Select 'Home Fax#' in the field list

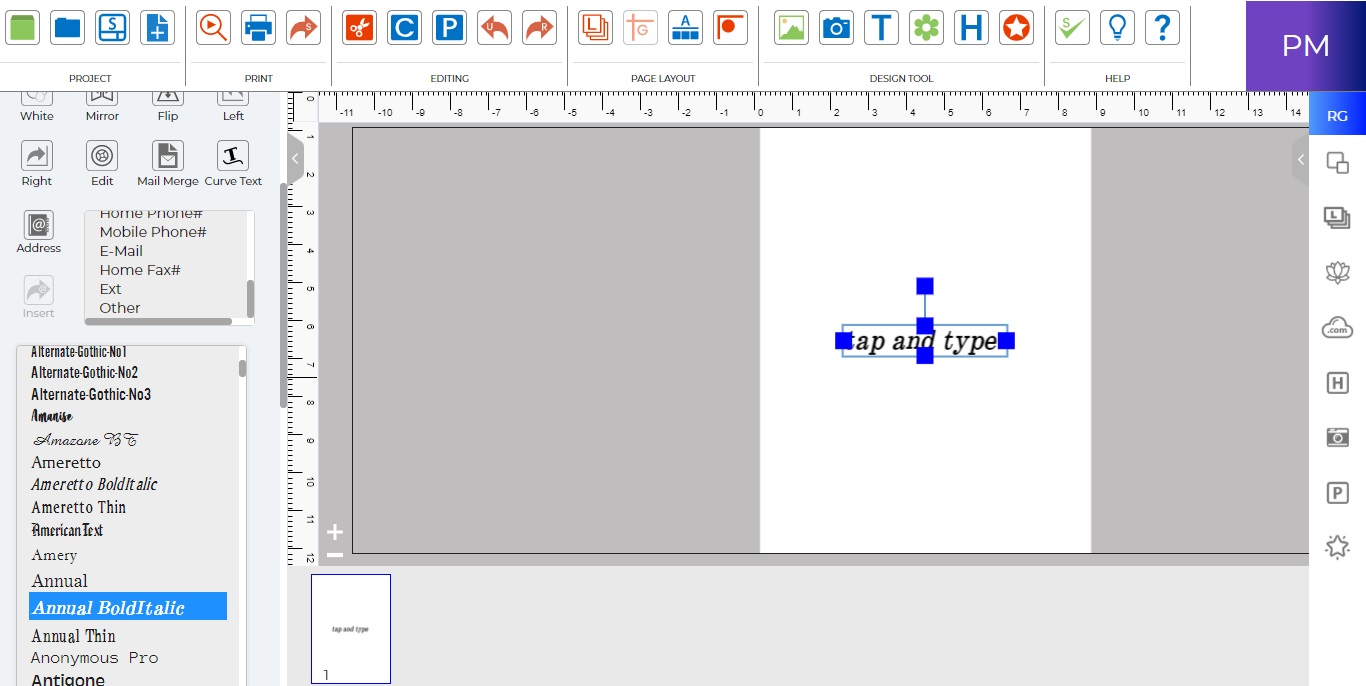140,270
